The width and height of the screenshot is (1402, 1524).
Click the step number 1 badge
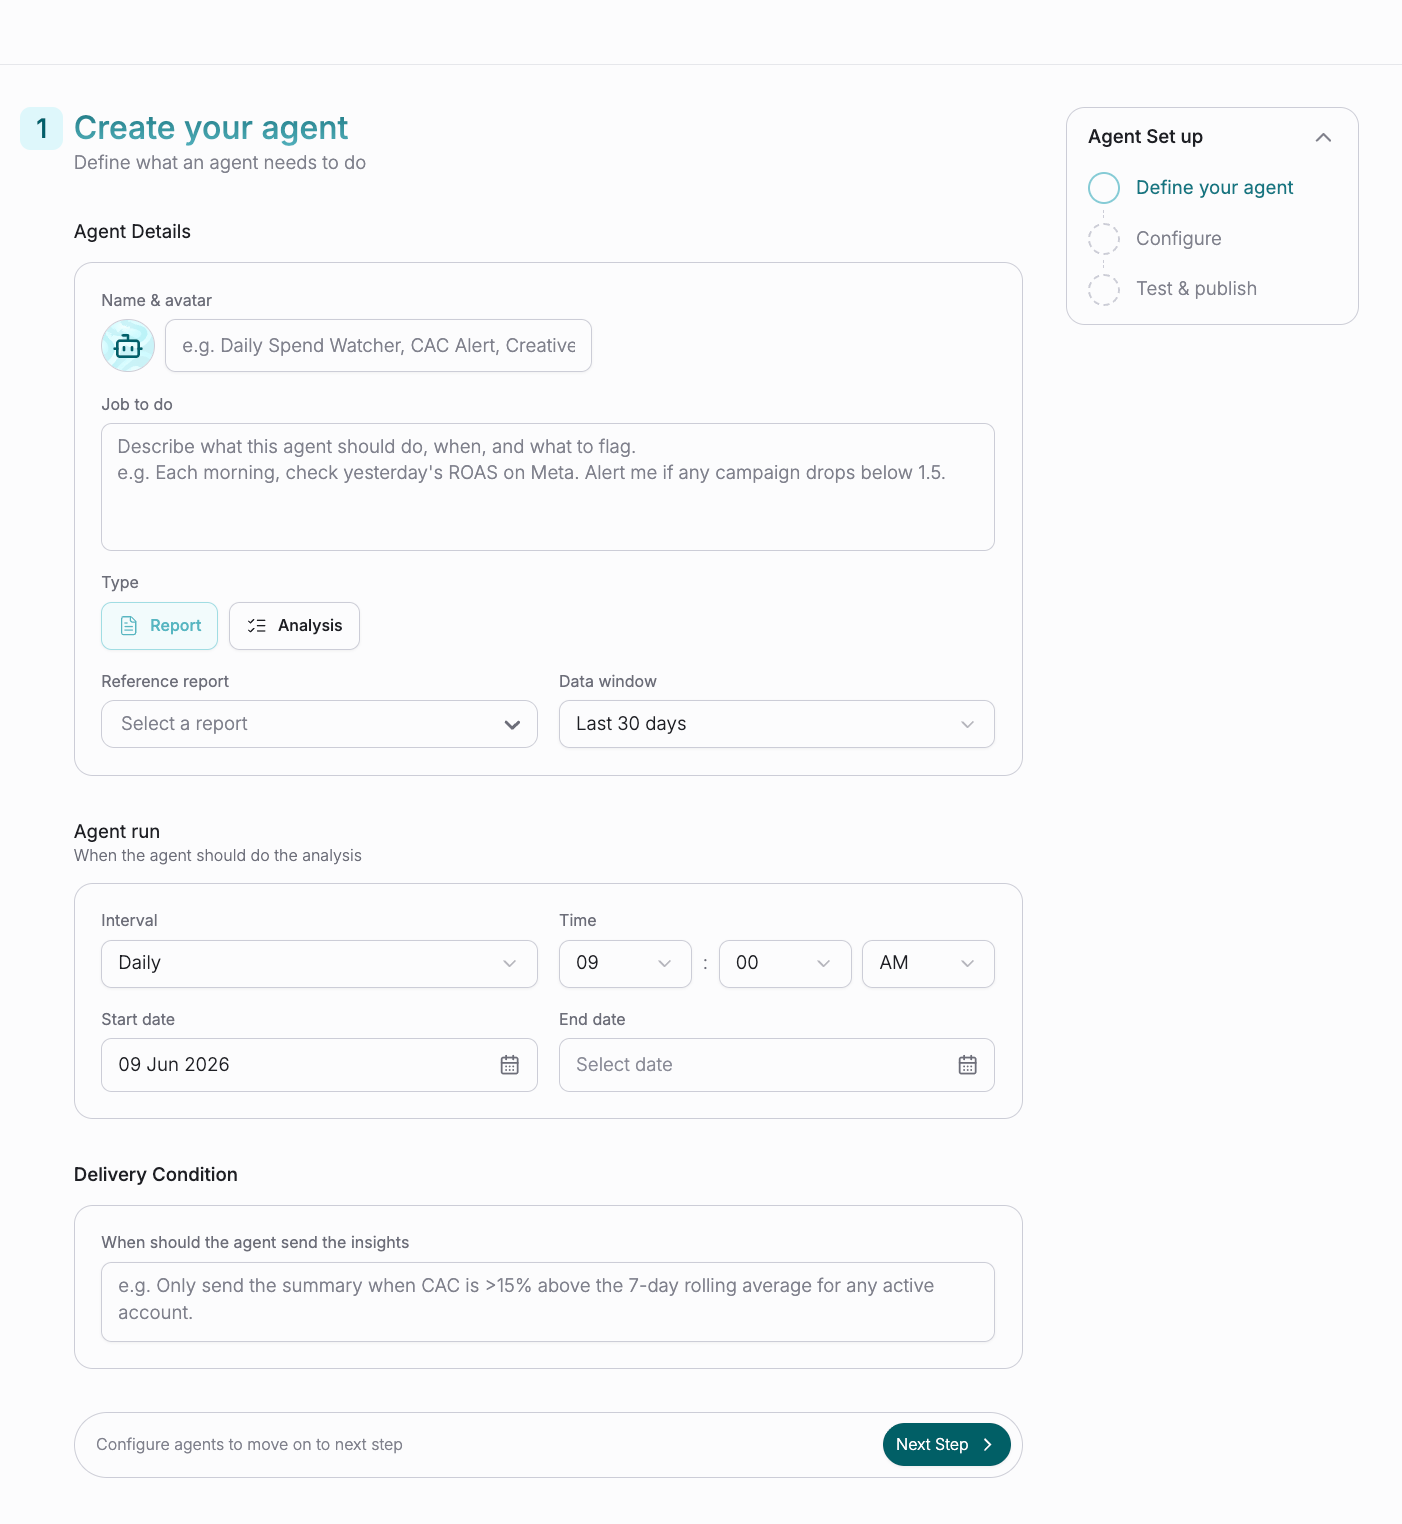pos(42,129)
